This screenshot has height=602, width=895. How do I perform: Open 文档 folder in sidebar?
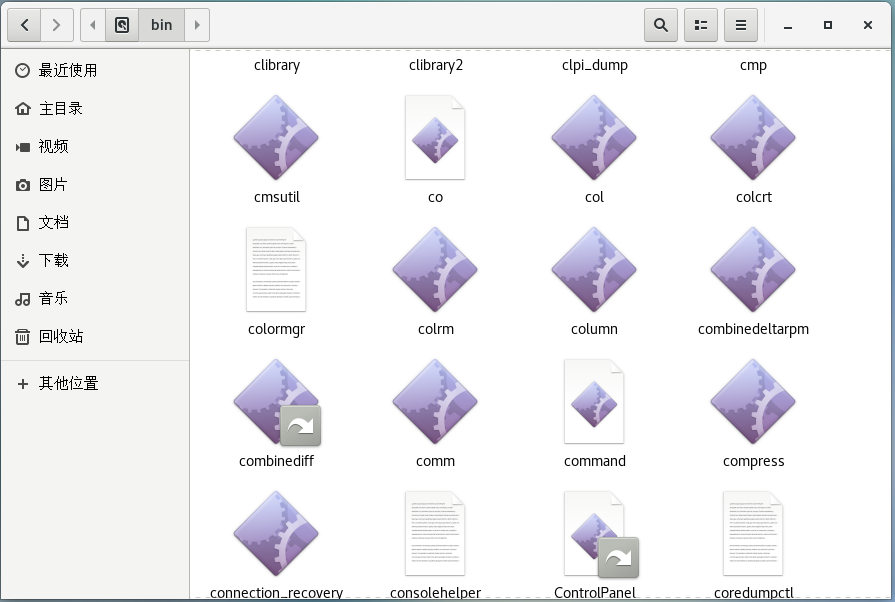tap(95, 223)
